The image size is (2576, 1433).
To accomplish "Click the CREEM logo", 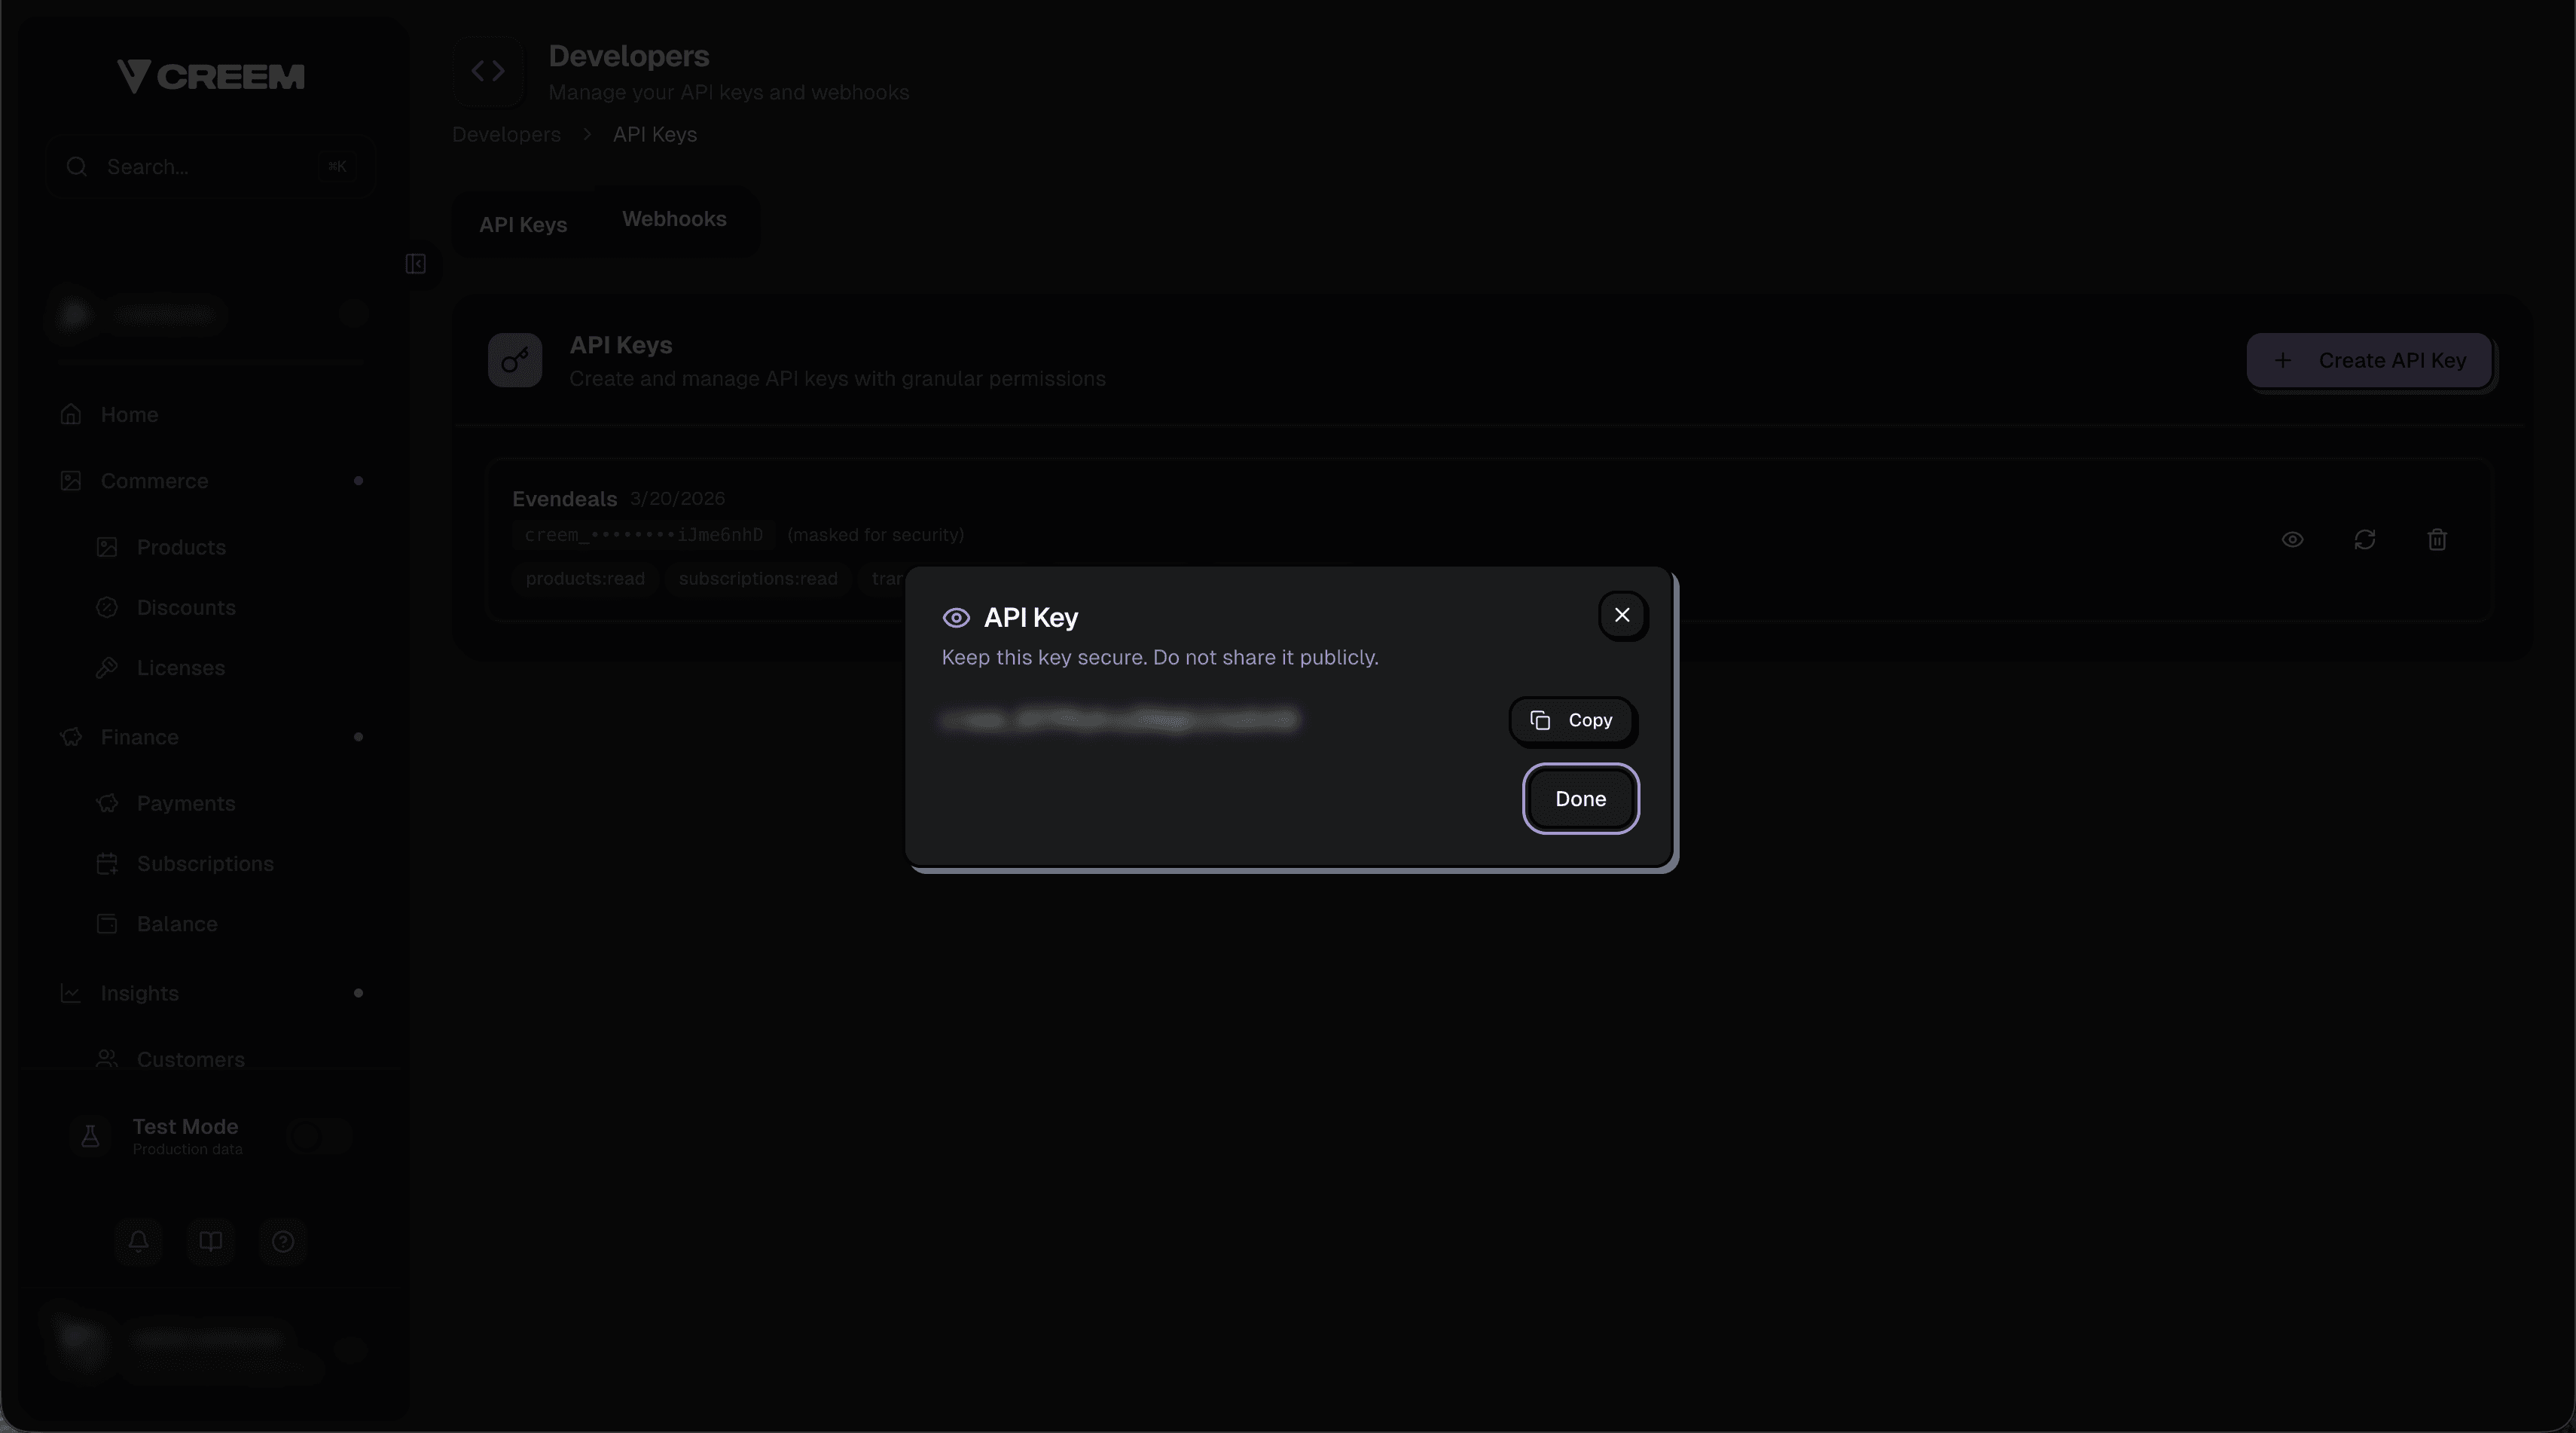I will (x=210, y=75).
